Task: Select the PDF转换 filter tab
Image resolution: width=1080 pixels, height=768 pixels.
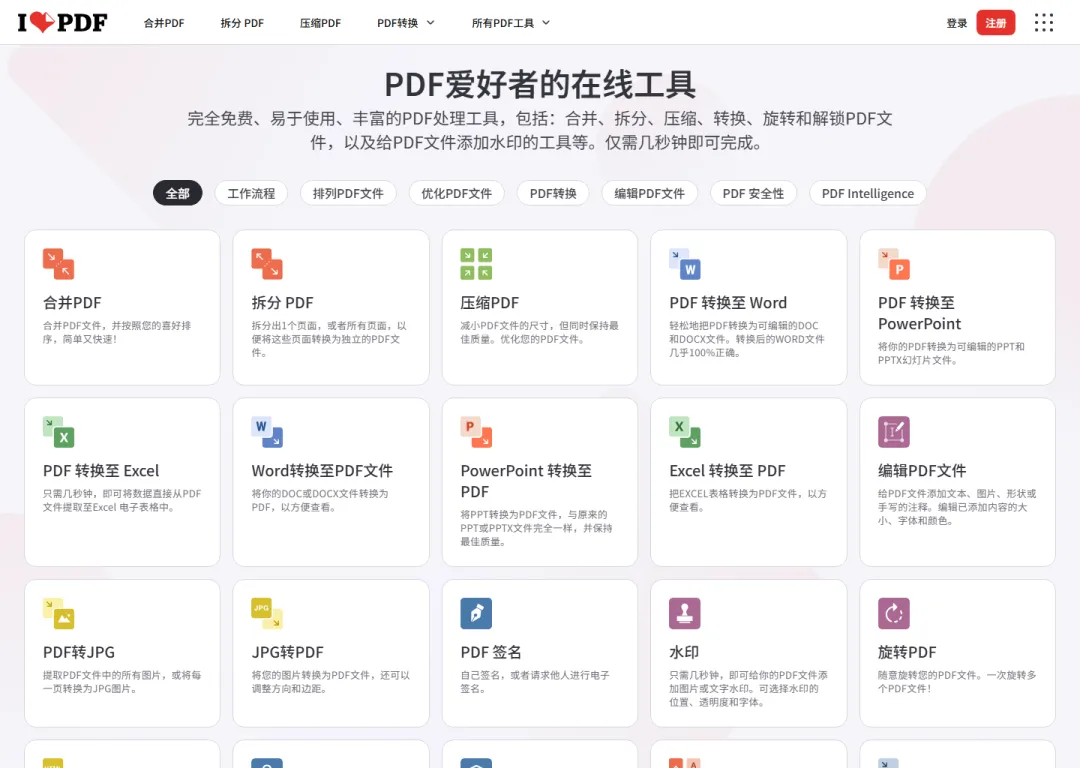Action: tap(553, 194)
